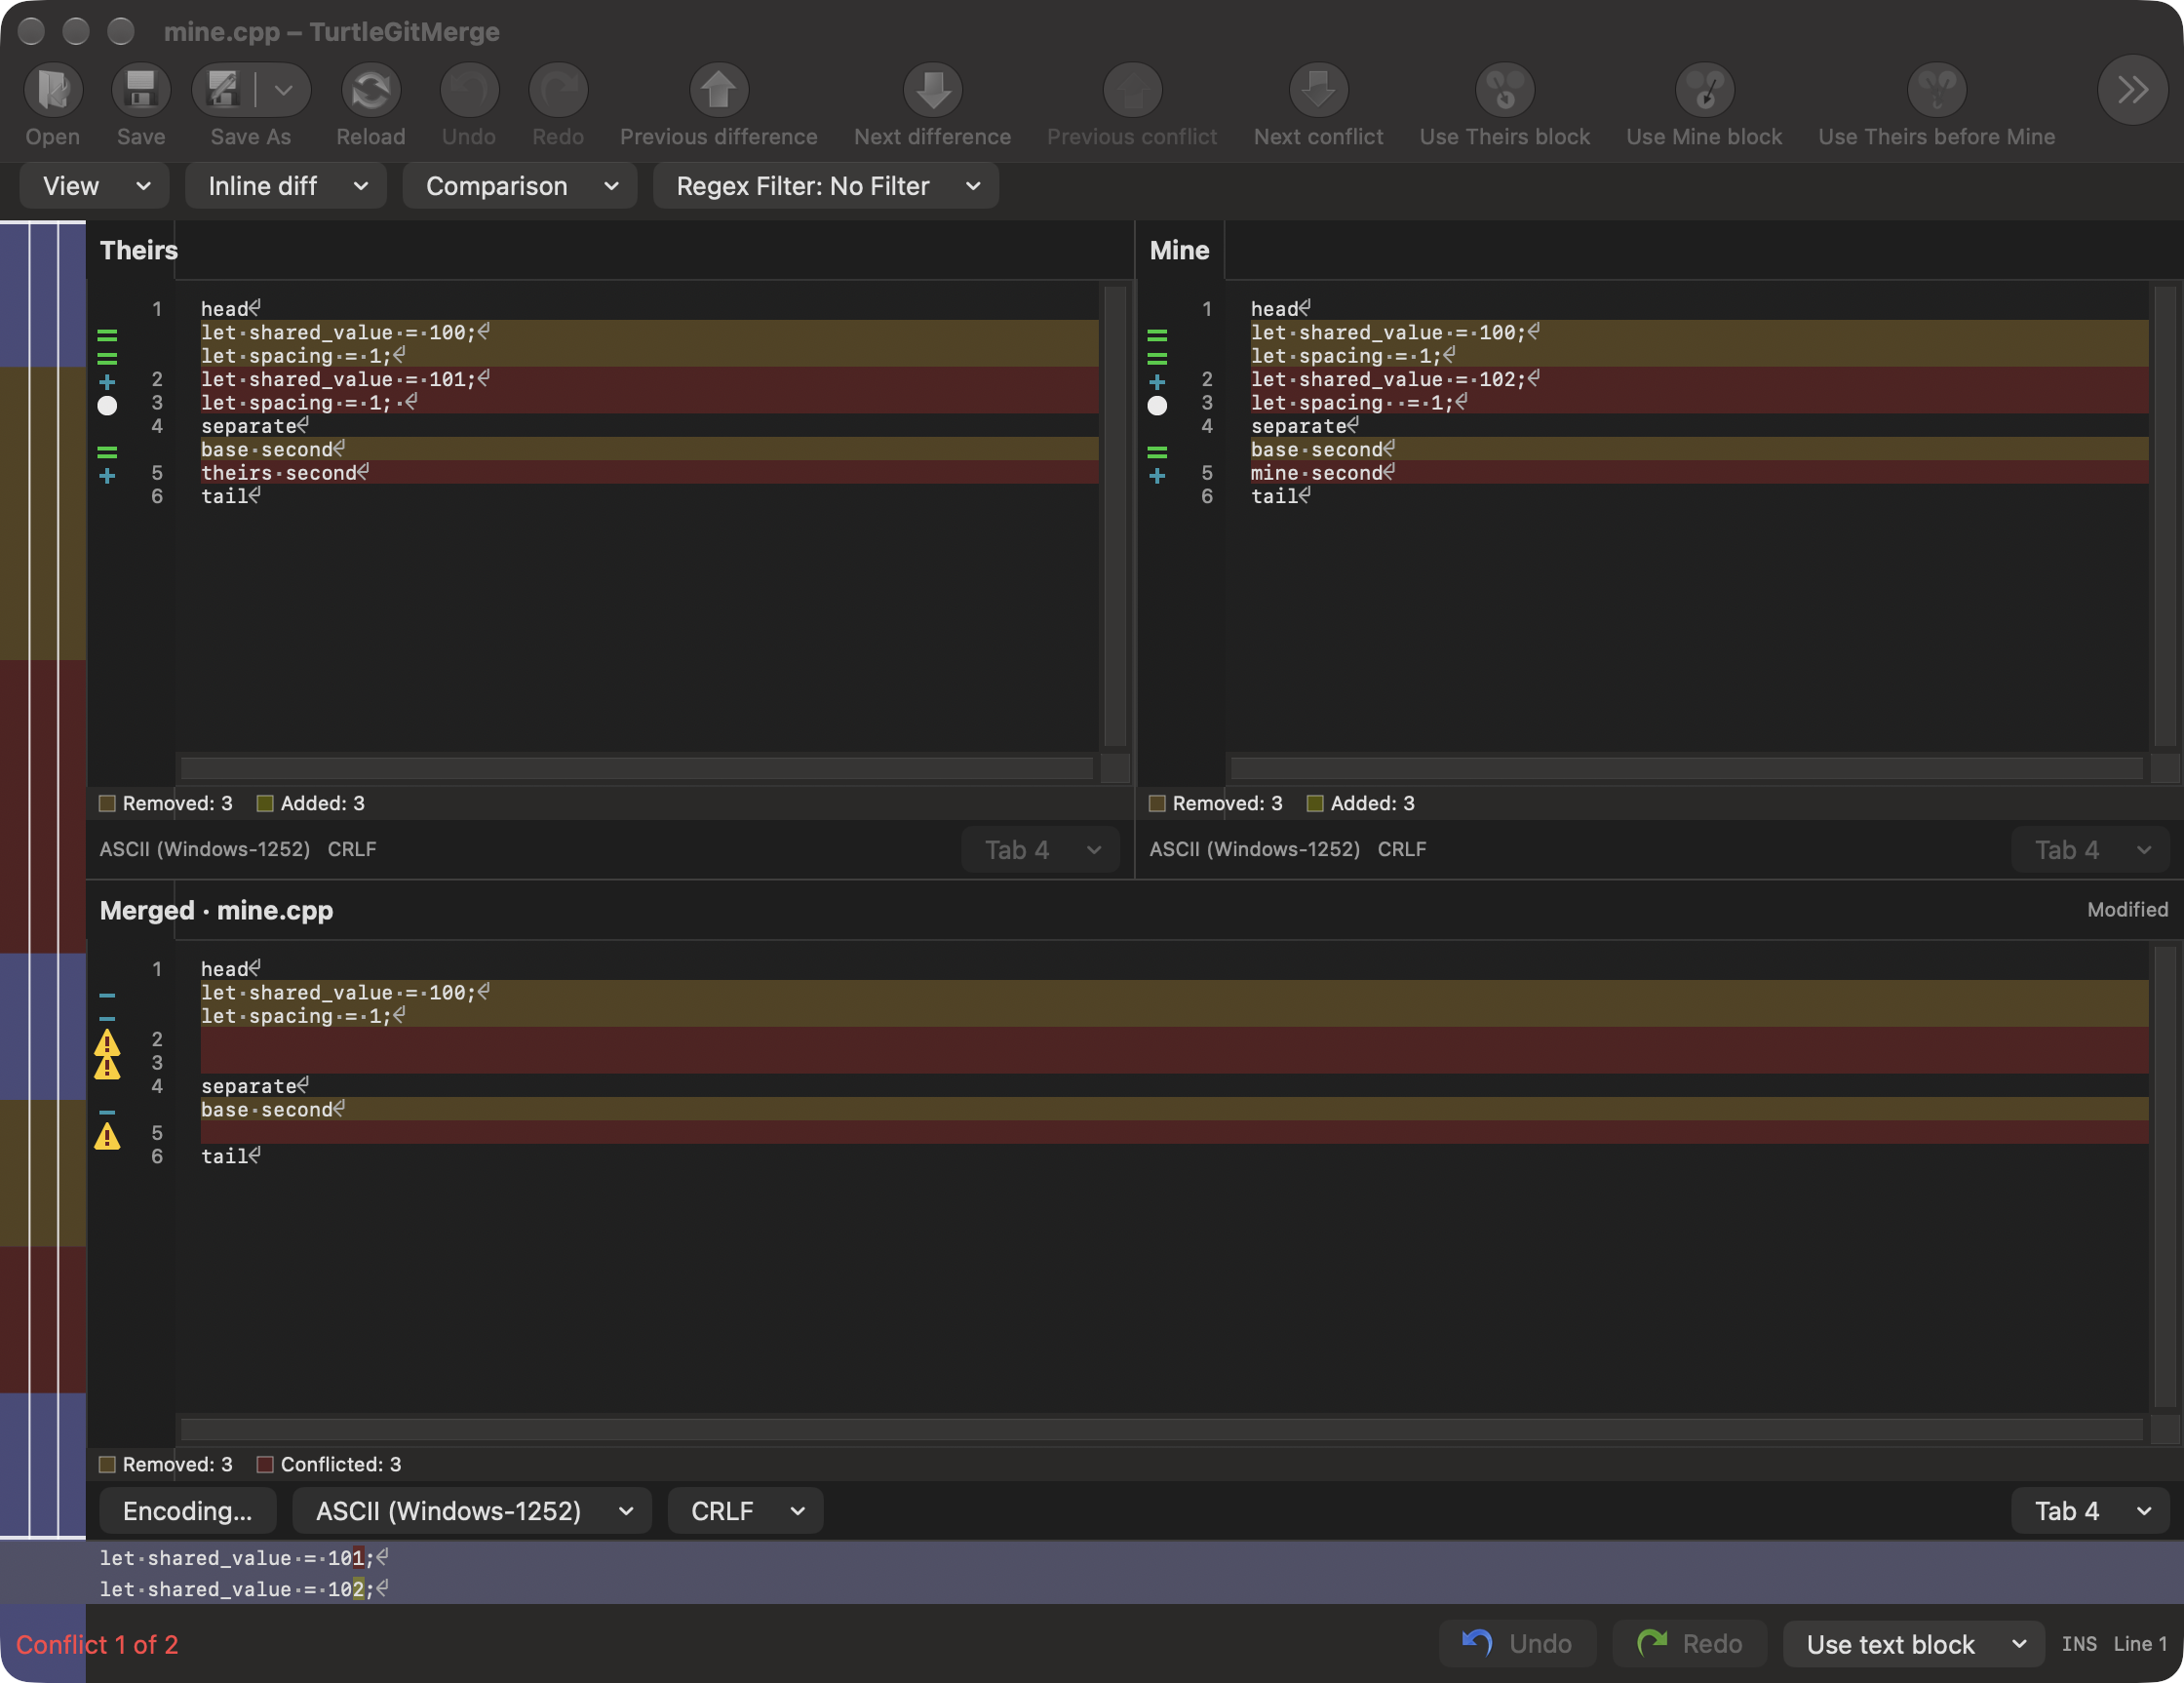
Task: Open the Use text block dropdown
Action: tap(1914, 1645)
